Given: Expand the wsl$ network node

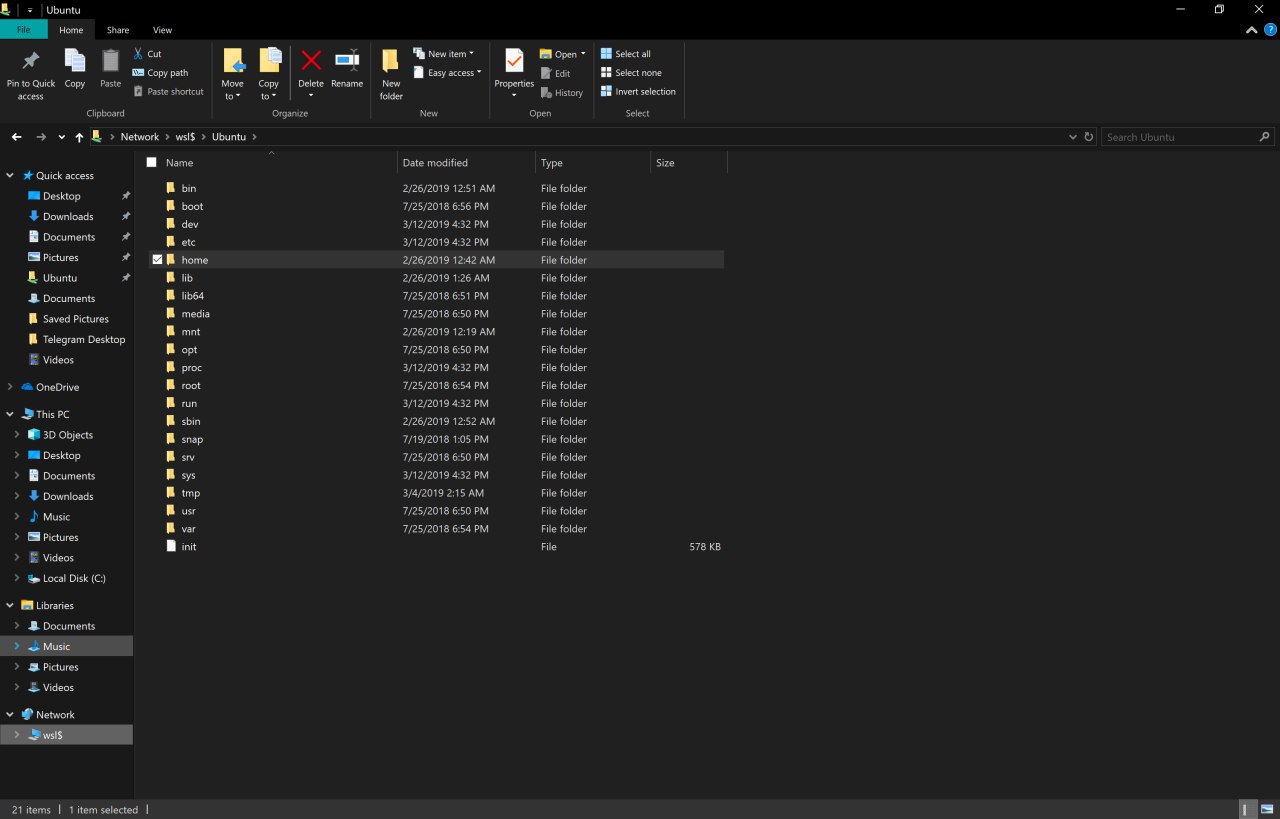Looking at the screenshot, I should 16,735.
